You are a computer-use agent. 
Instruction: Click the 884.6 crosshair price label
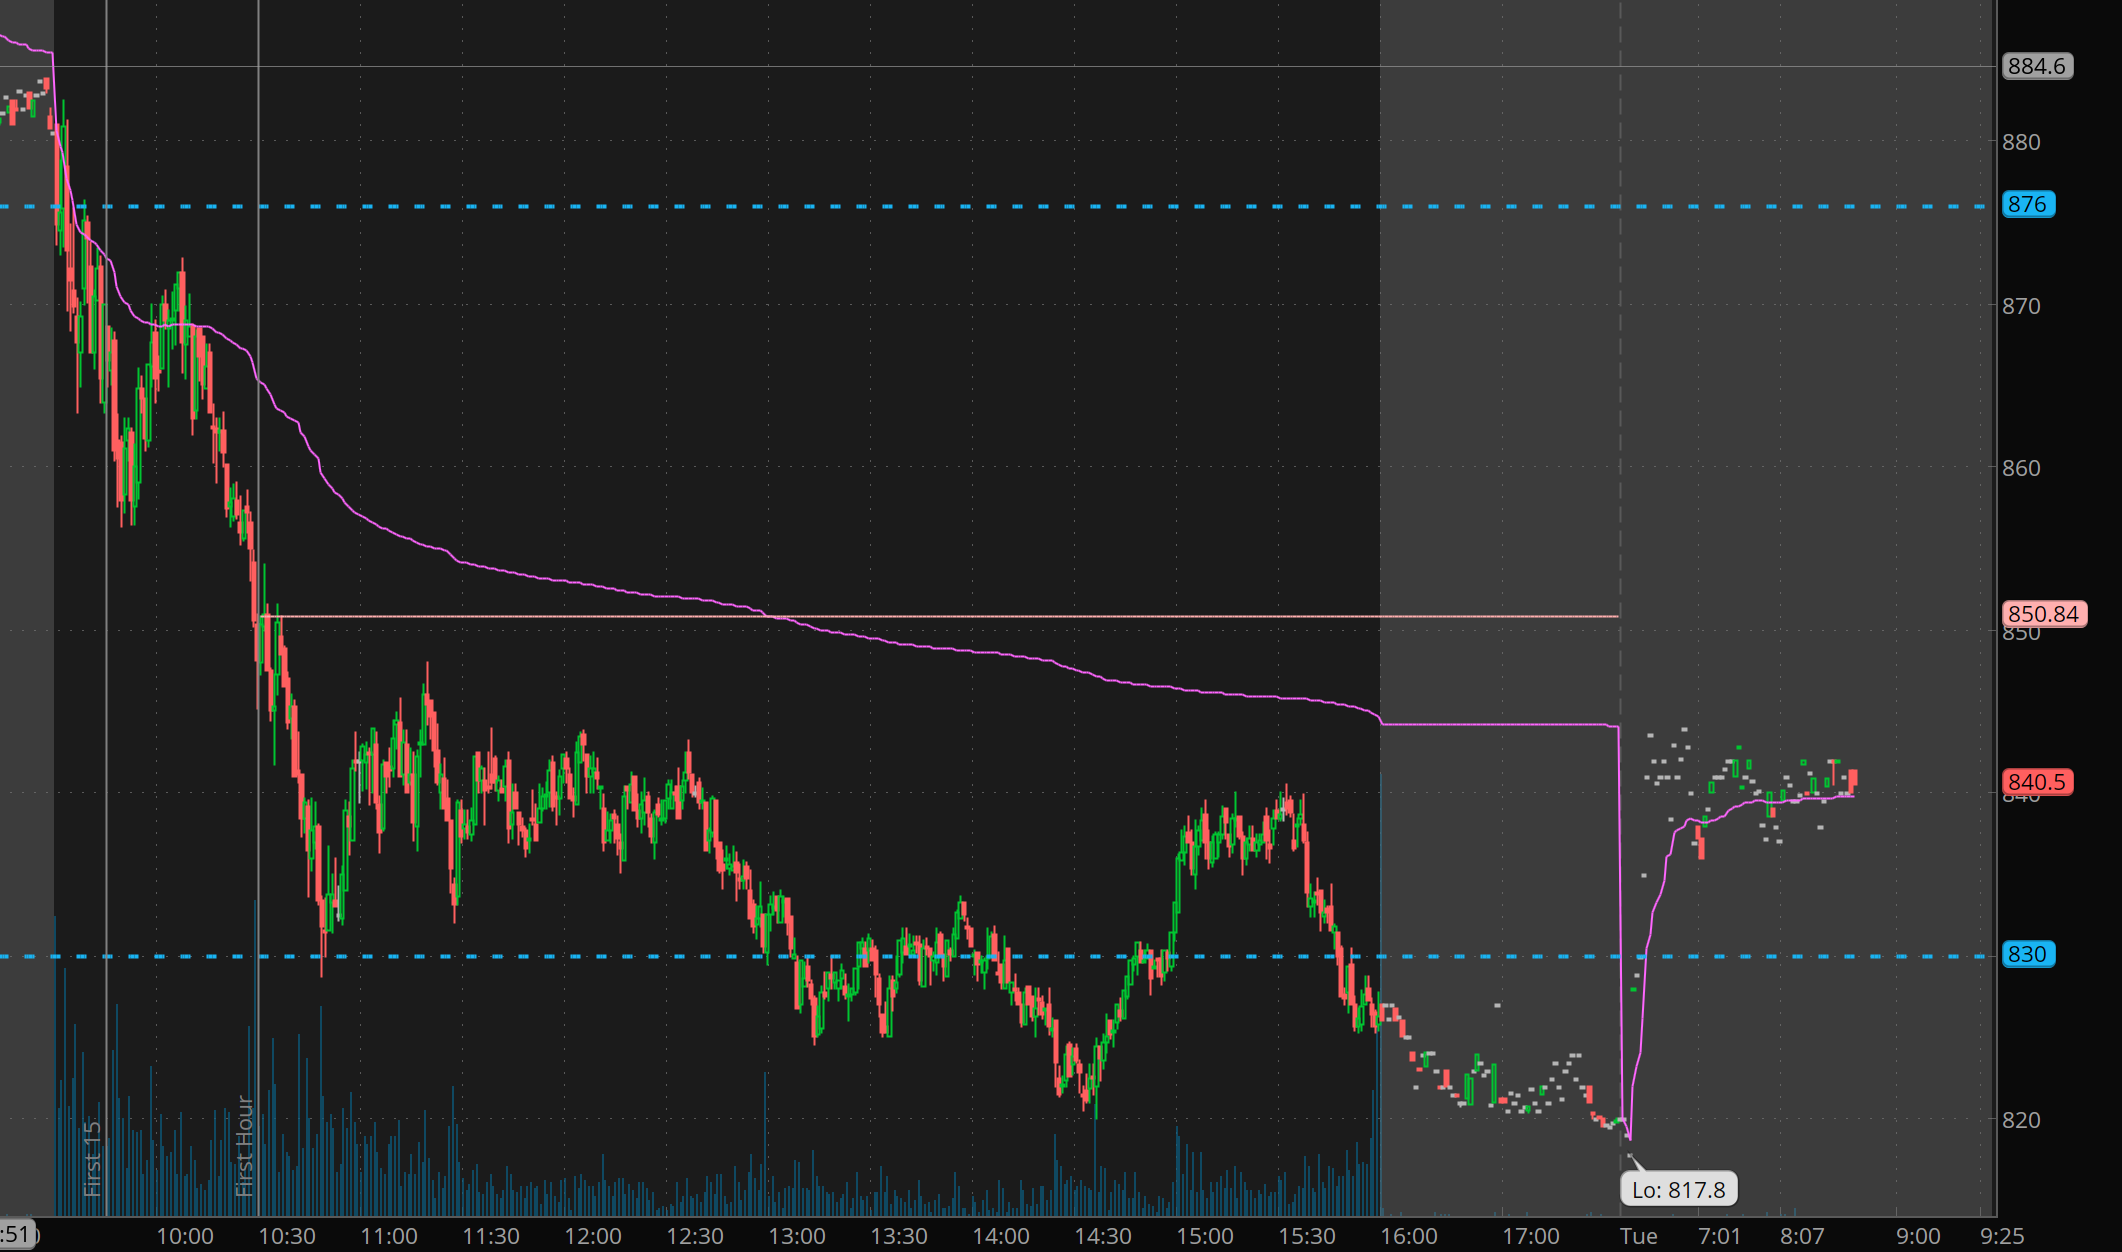point(2036,66)
